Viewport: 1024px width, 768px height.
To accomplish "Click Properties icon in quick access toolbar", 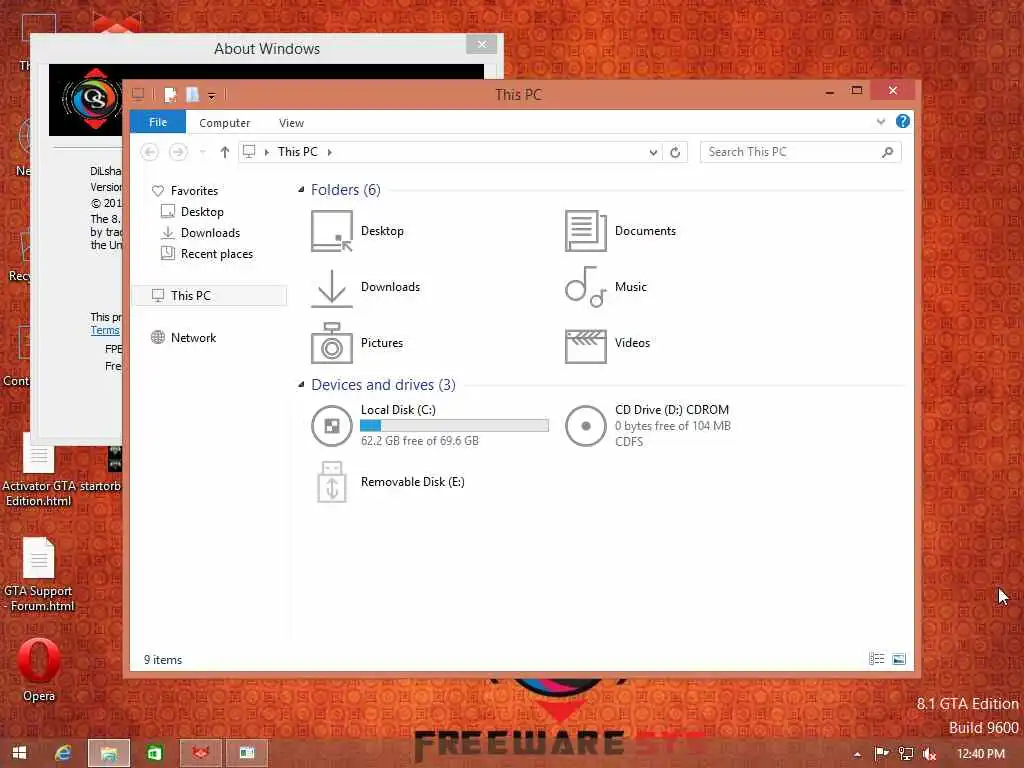I will 170,95.
